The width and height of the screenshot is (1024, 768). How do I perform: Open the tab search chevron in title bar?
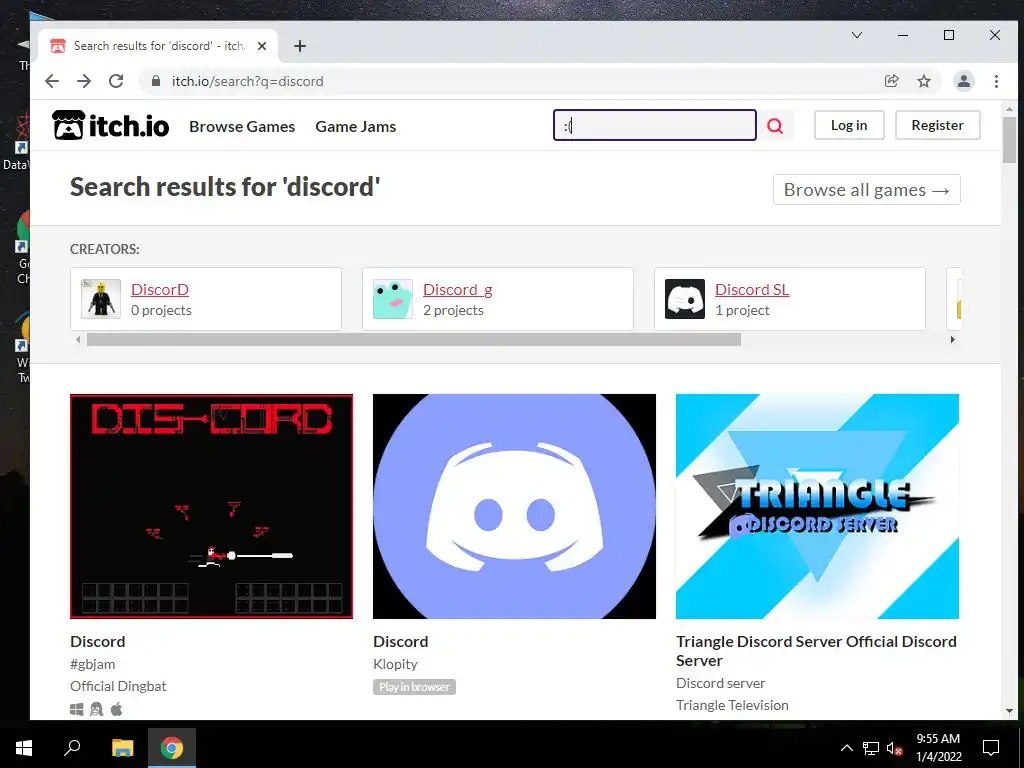click(x=857, y=35)
